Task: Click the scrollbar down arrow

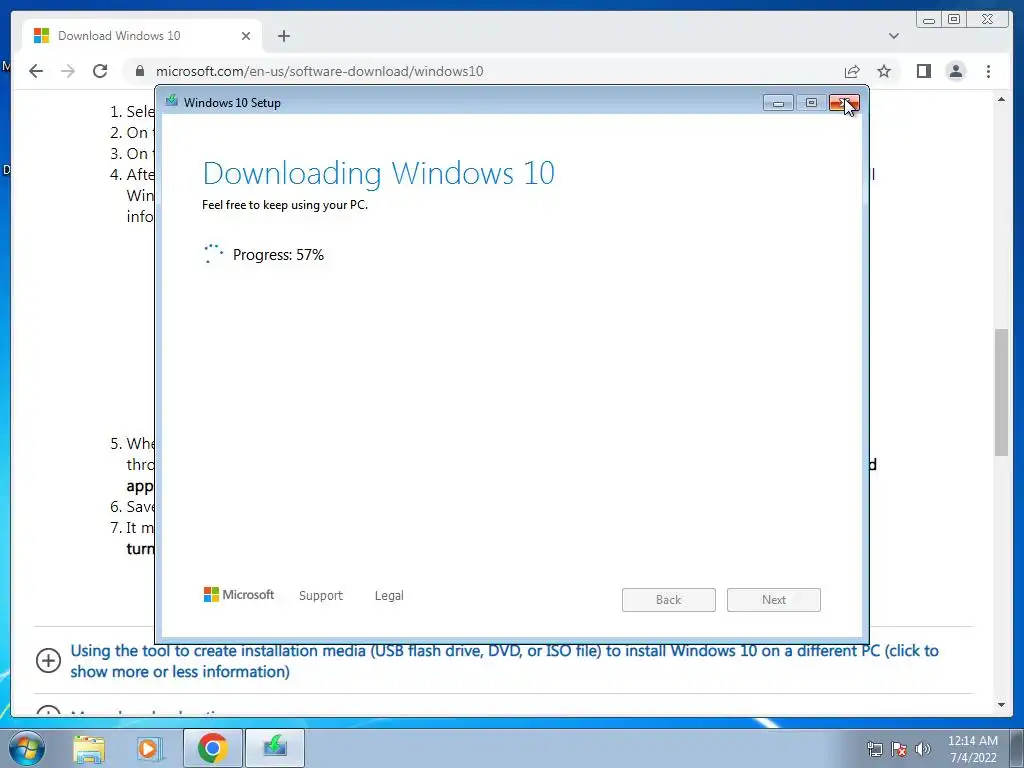Action: (x=1002, y=705)
